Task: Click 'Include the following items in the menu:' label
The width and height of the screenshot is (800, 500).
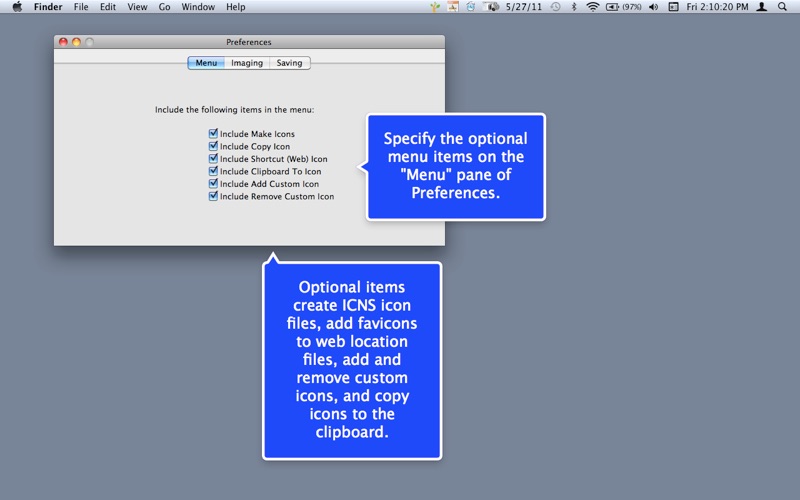Action: (235, 110)
